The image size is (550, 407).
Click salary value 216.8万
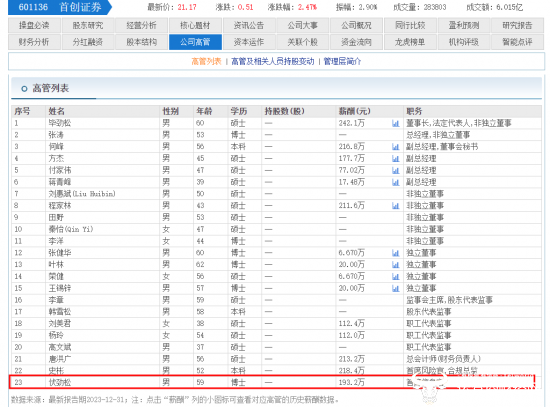click(351, 147)
